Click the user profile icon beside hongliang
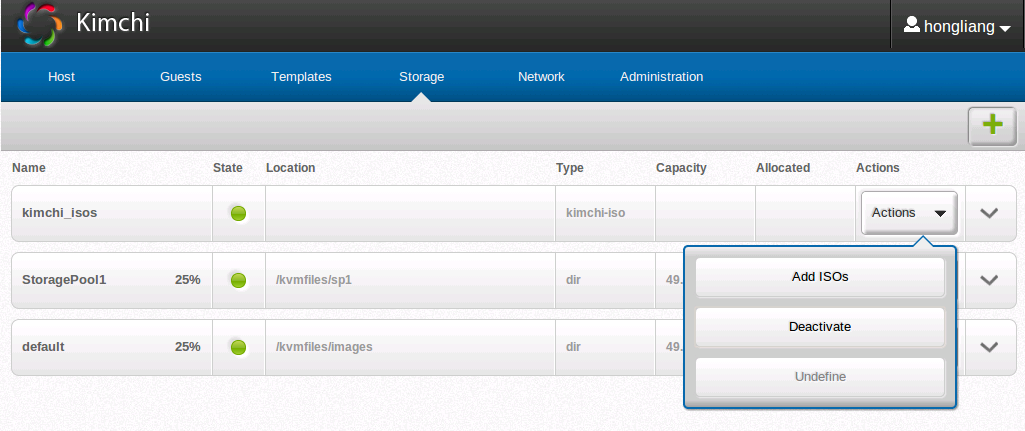Viewport: 1025px width, 431px height. tap(911, 25)
